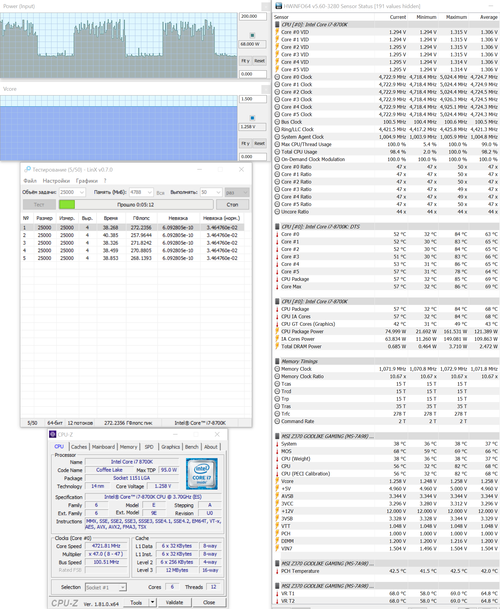
Task: Open the Файл menu in LinX
Action: 30,181
